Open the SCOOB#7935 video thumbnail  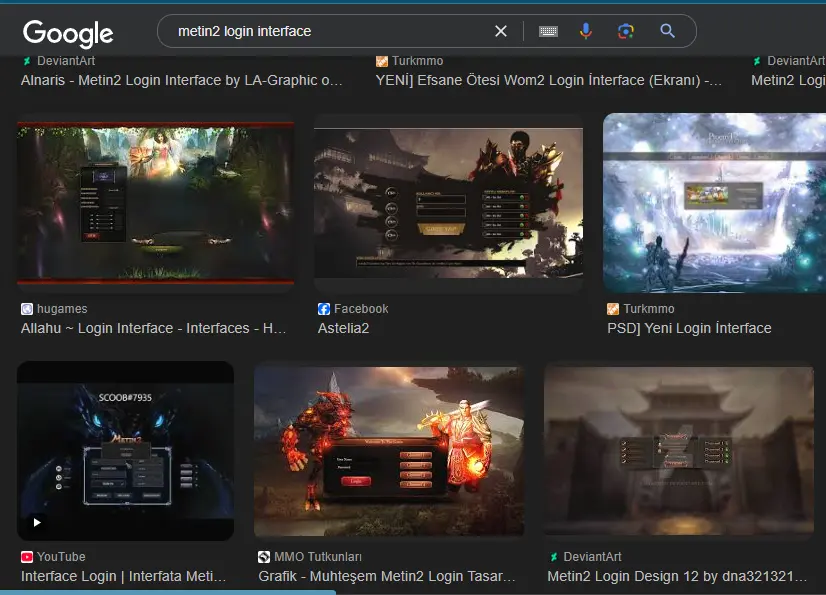pos(125,451)
